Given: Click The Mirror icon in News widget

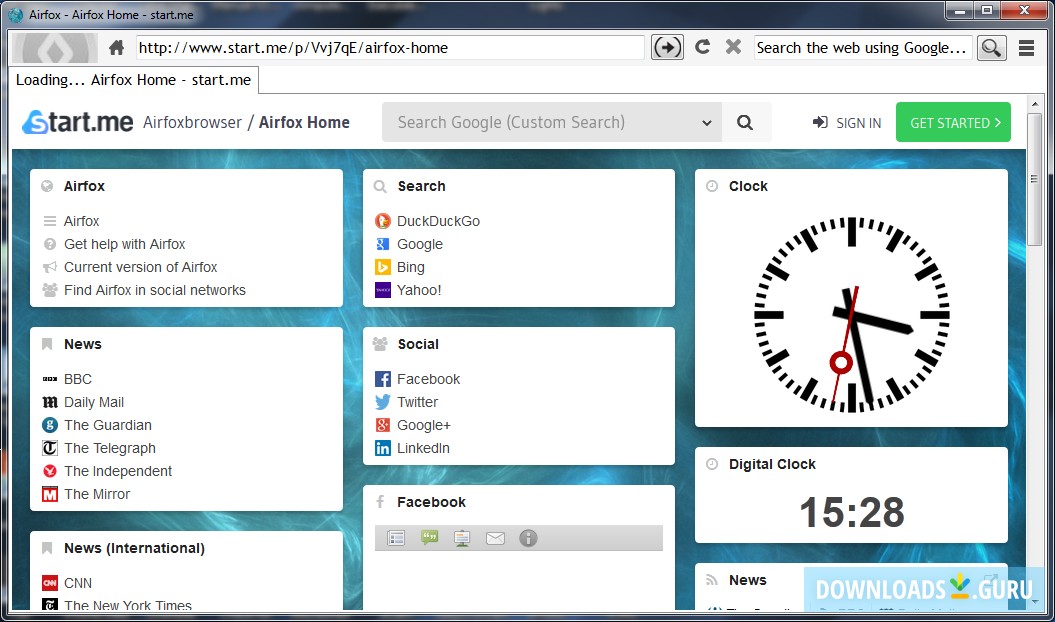Looking at the screenshot, I should [50, 494].
